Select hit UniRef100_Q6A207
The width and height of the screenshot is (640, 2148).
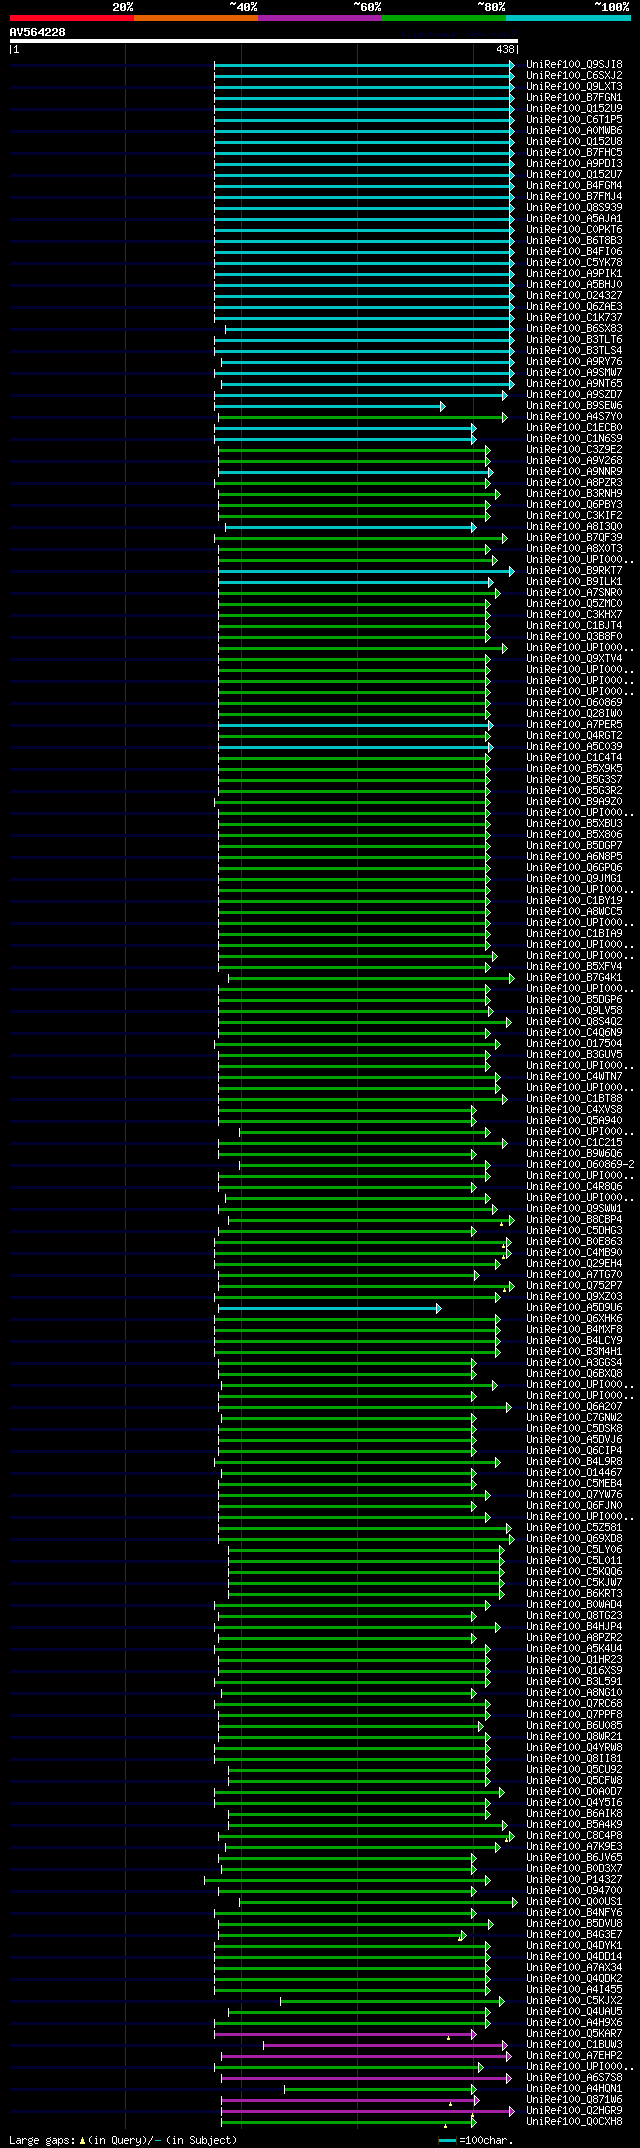click(x=574, y=1406)
